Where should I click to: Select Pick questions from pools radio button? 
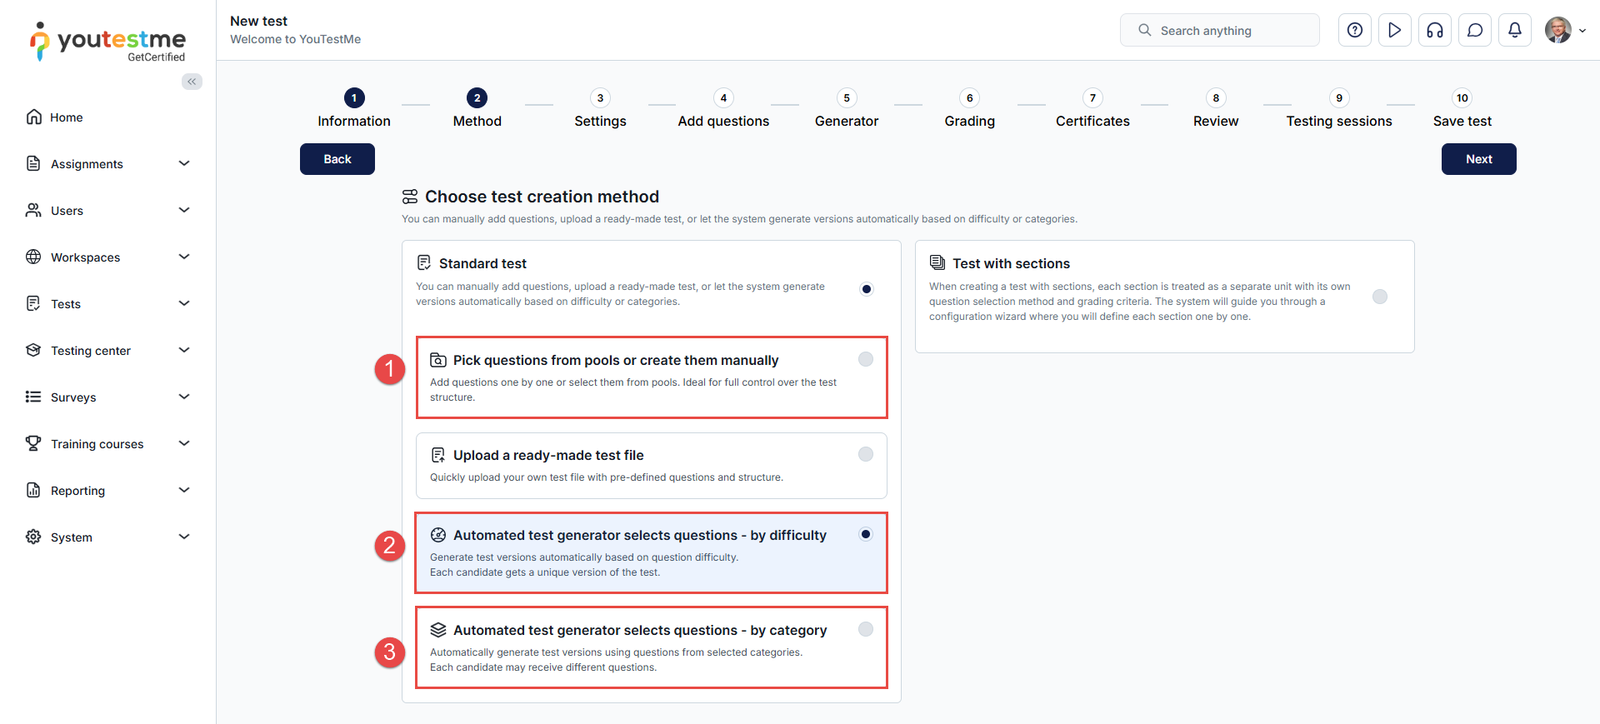[x=866, y=359]
